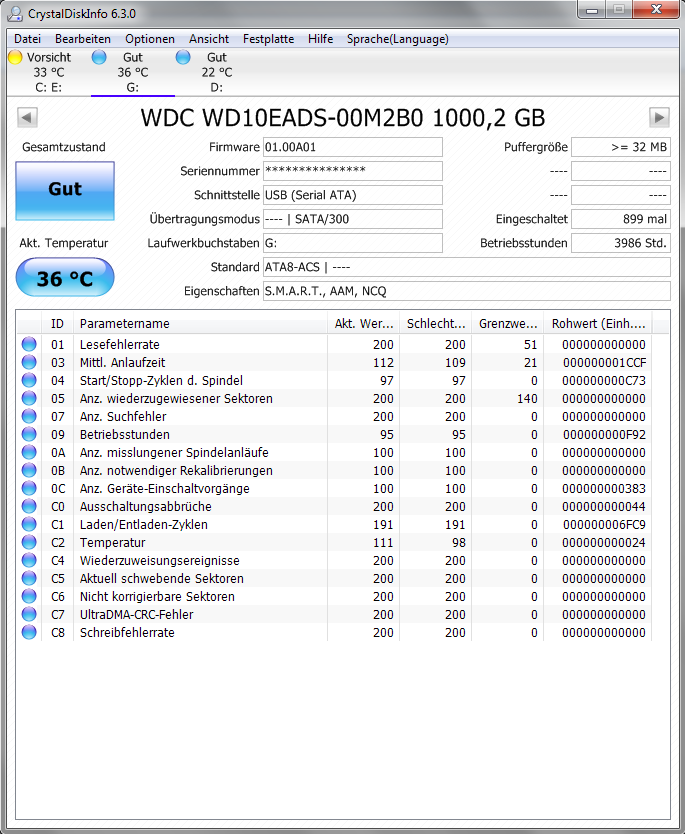Click status orb of wiederzugewiesener Sektoren row
Viewport: 685px width, 834px height.
(29, 398)
